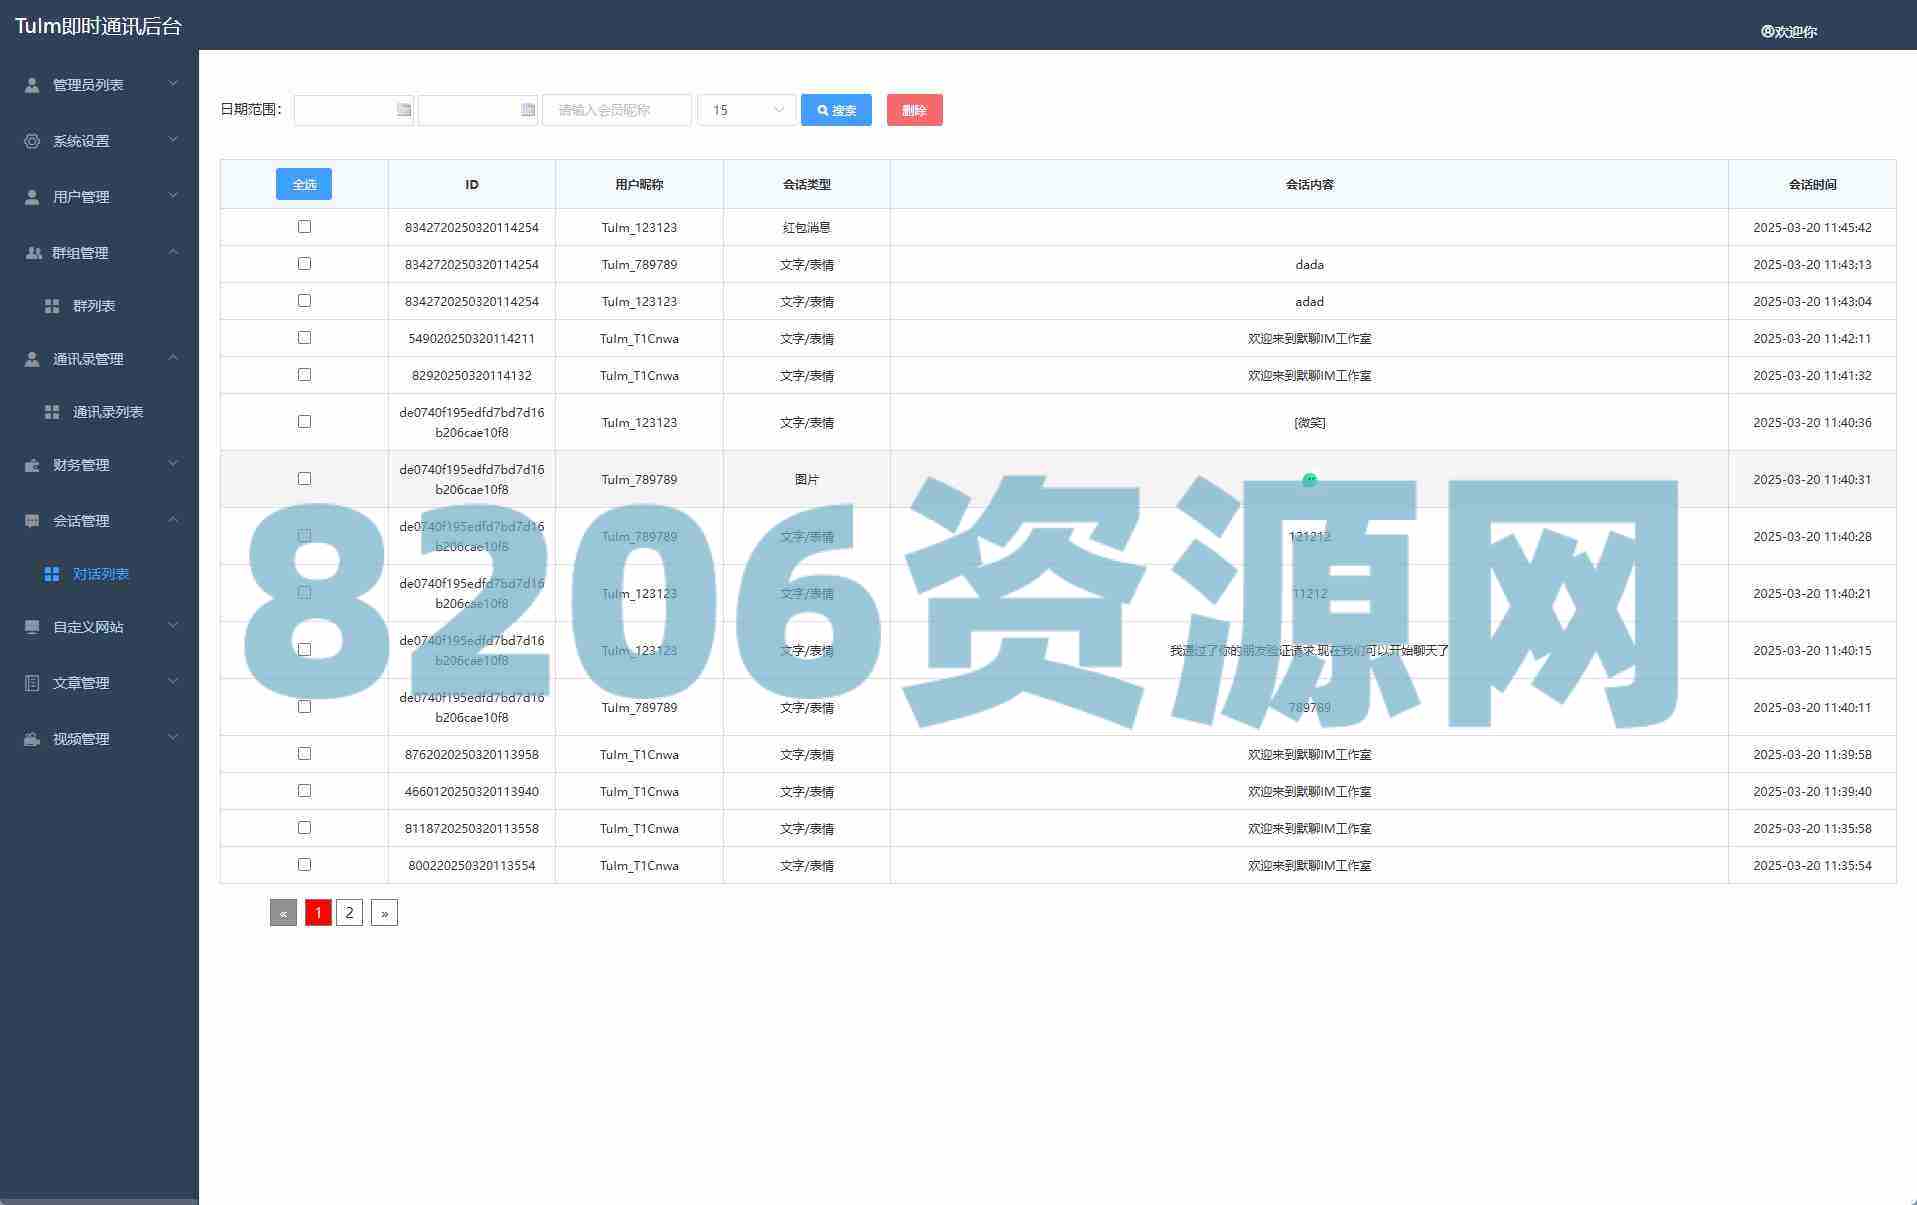Focus the end date input field
Image resolution: width=1917 pixels, height=1205 pixels.
click(x=478, y=110)
